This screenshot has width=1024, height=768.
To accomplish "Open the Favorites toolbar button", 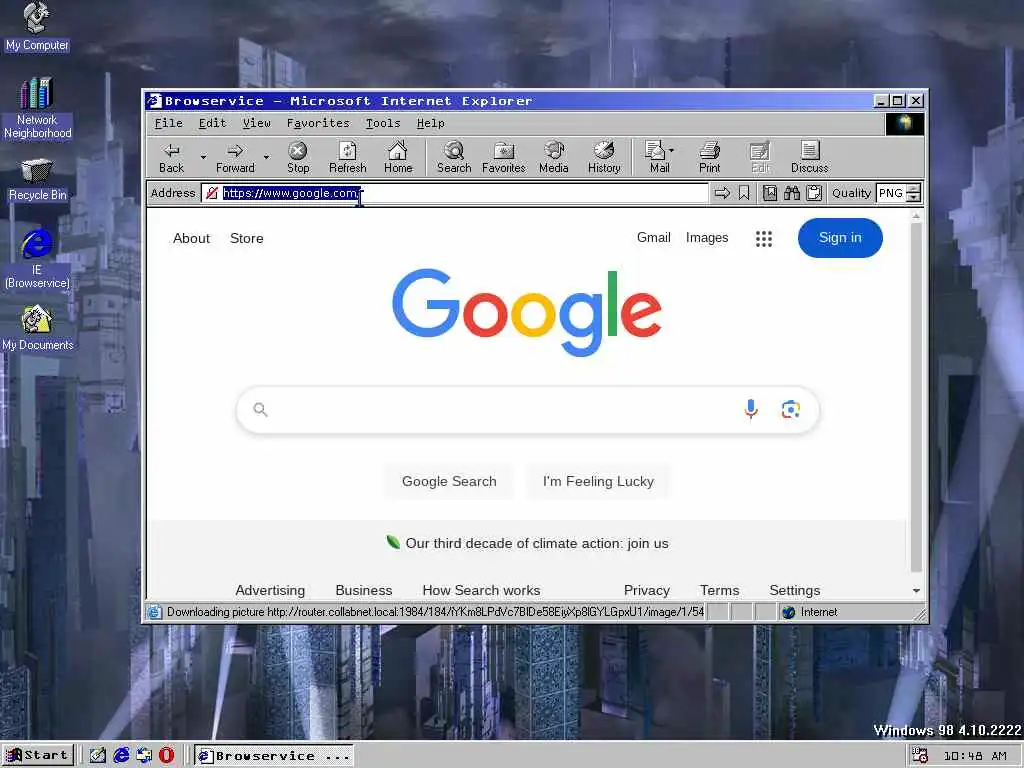I will [x=504, y=157].
